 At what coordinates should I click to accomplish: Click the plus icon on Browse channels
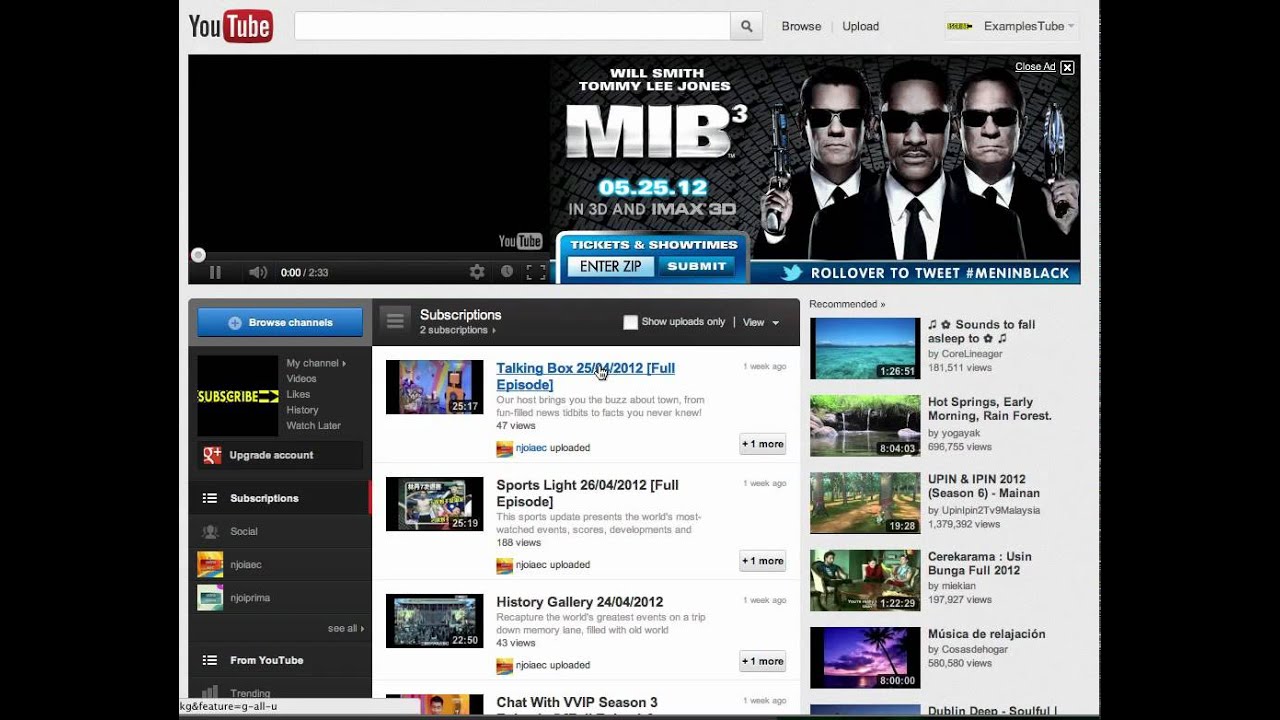(235, 323)
